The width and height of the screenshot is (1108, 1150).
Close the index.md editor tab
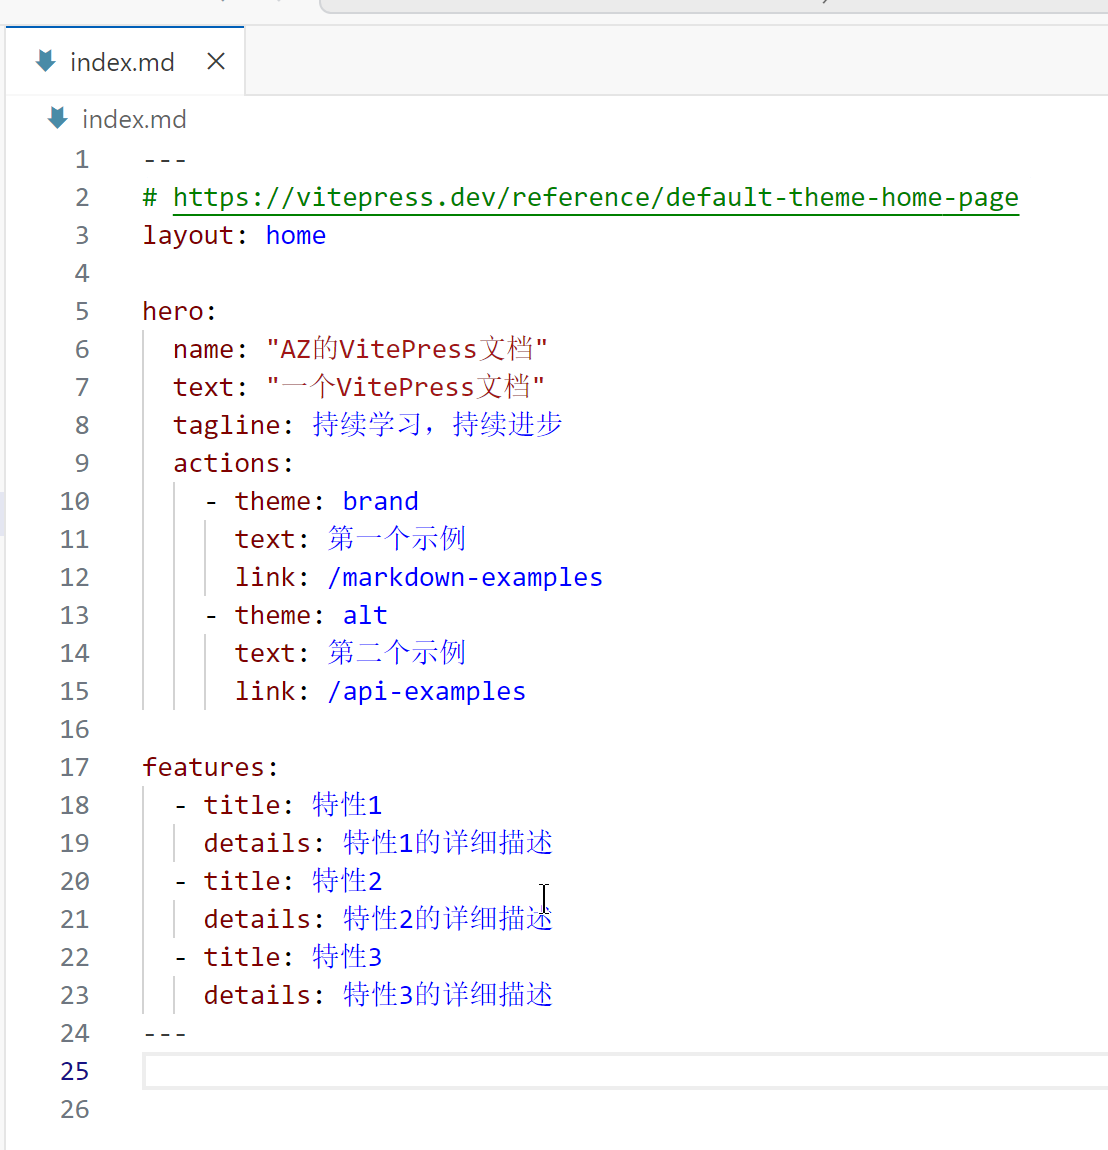pyautogui.click(x=215, y=62)
